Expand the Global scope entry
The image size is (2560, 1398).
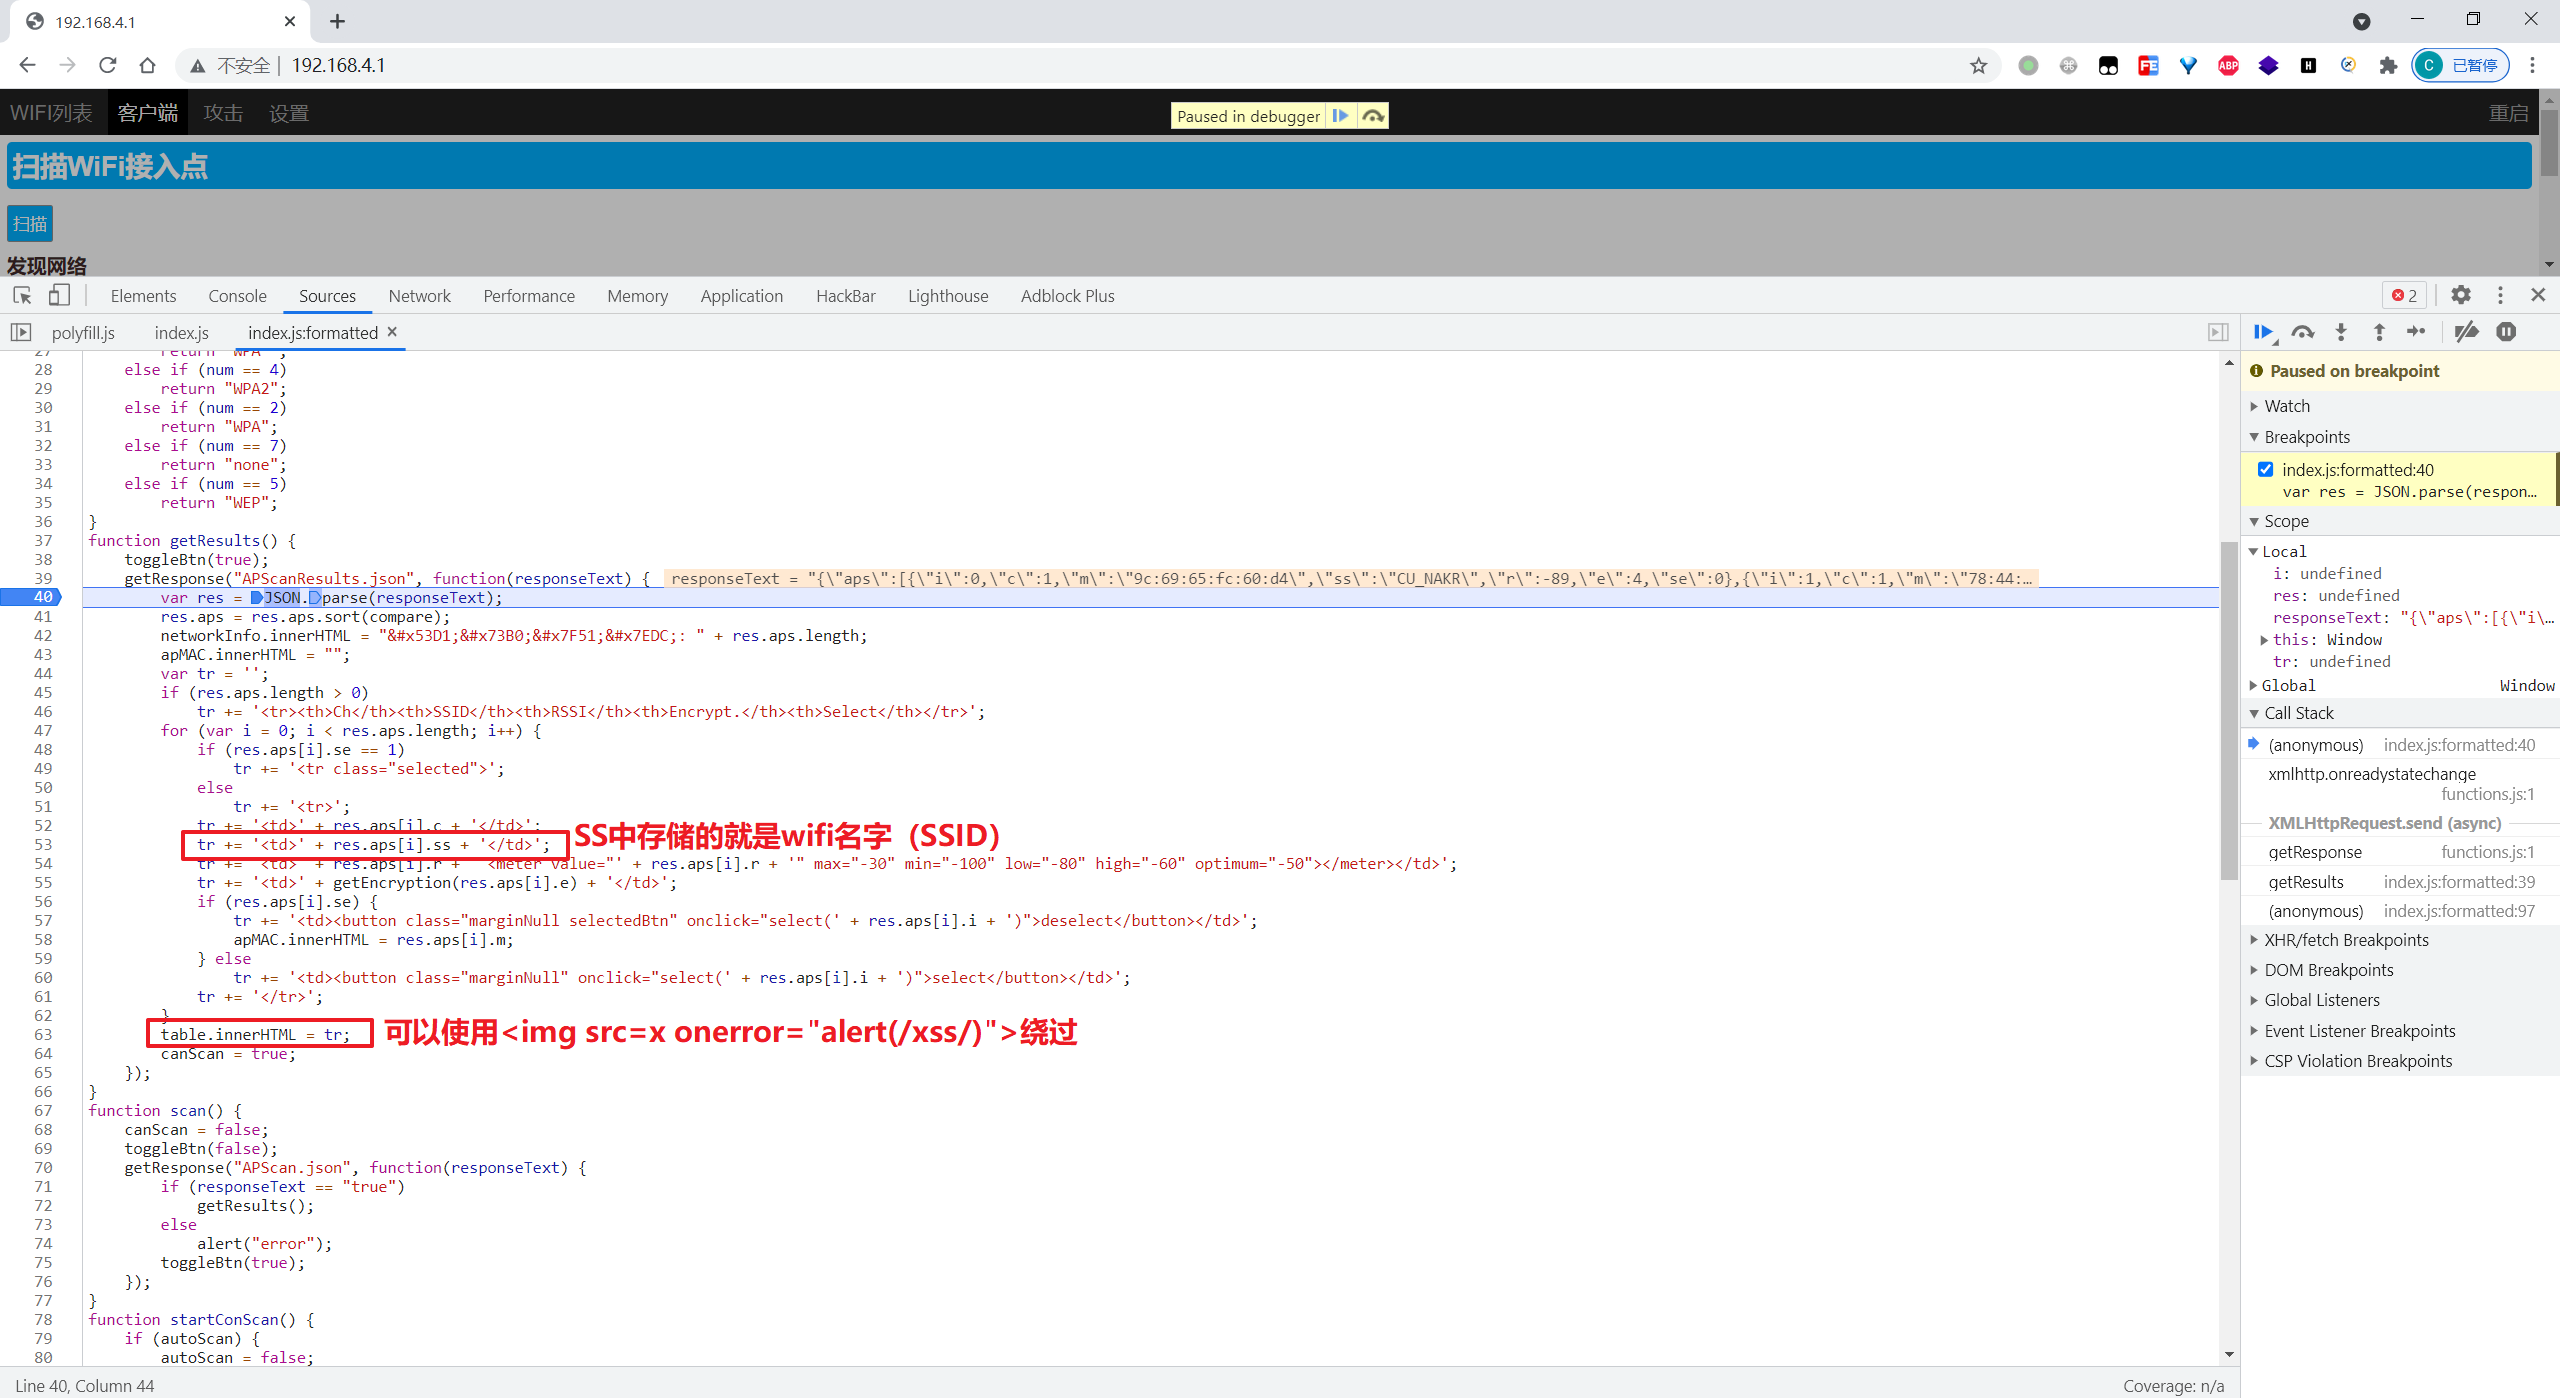pyautogui.click(x=2288, y=685)
